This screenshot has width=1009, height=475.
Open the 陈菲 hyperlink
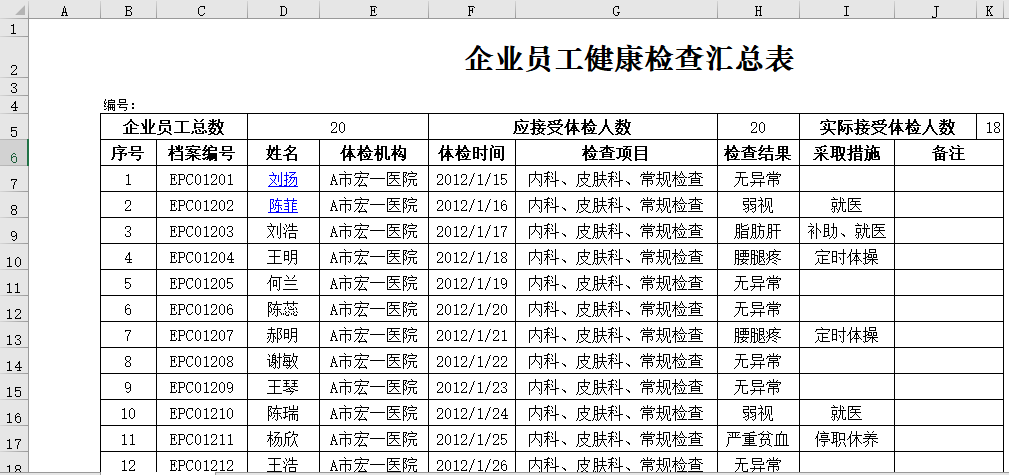click(x=283, y=206)
